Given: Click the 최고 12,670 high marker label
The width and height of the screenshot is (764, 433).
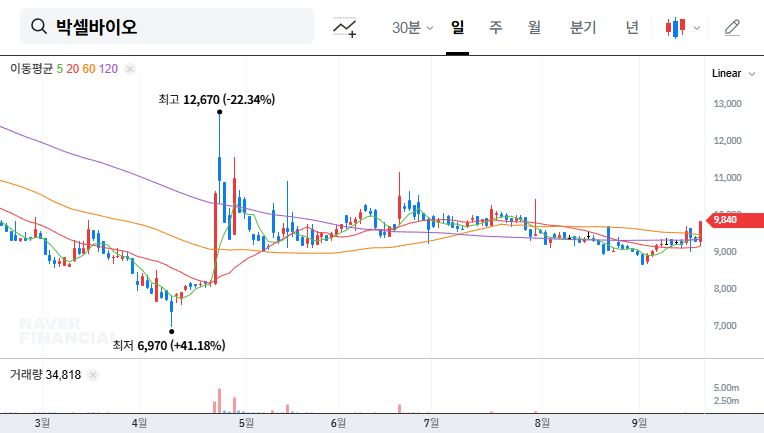Looking at the screenshot, I should [x=217, y=100].
